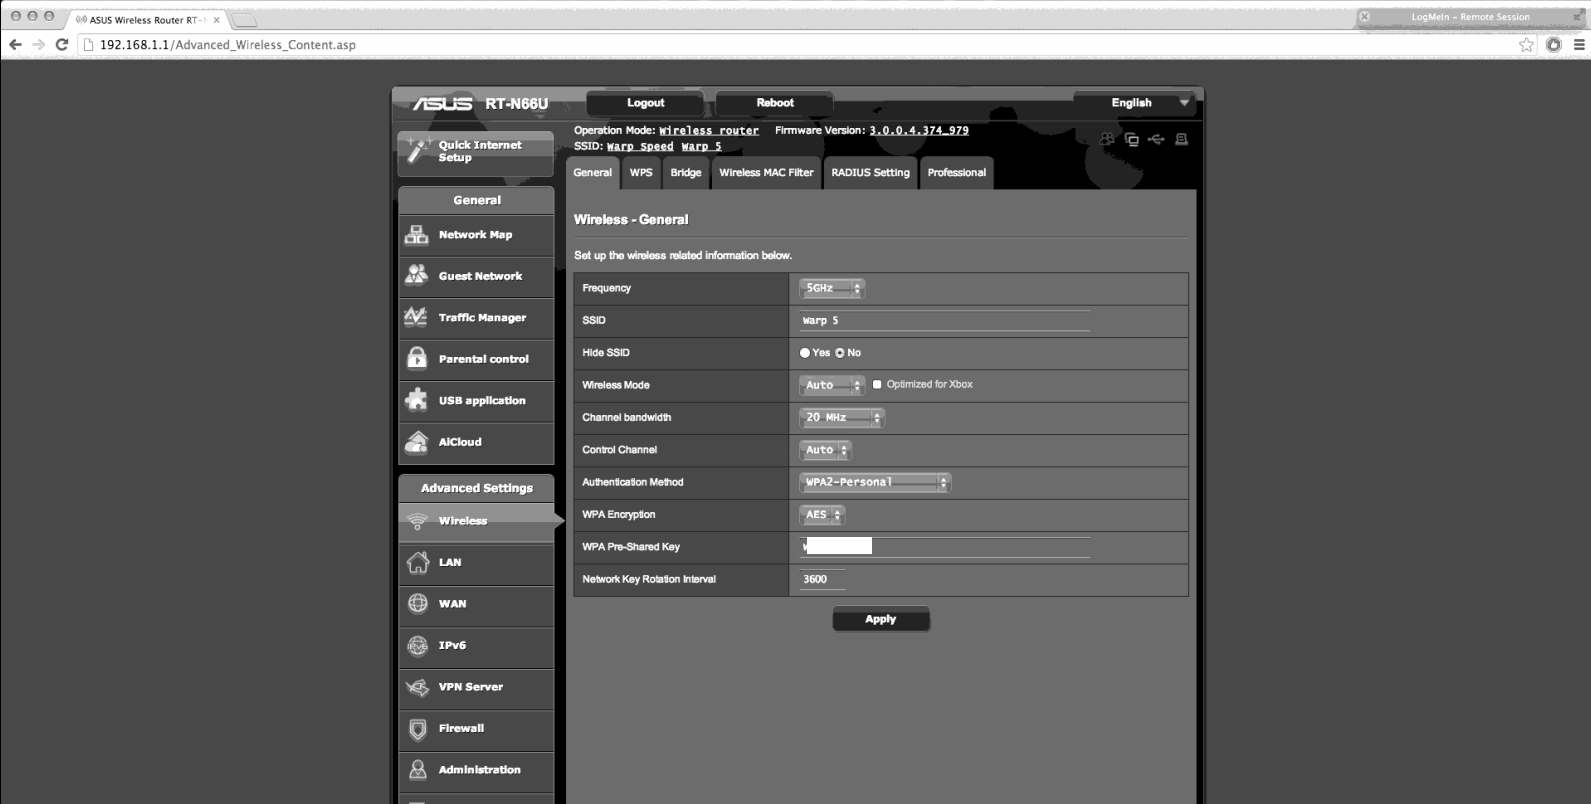Screen dimensions: 1591x804
Task: Select No for Hide SSID
Action: tap(840, 353)
